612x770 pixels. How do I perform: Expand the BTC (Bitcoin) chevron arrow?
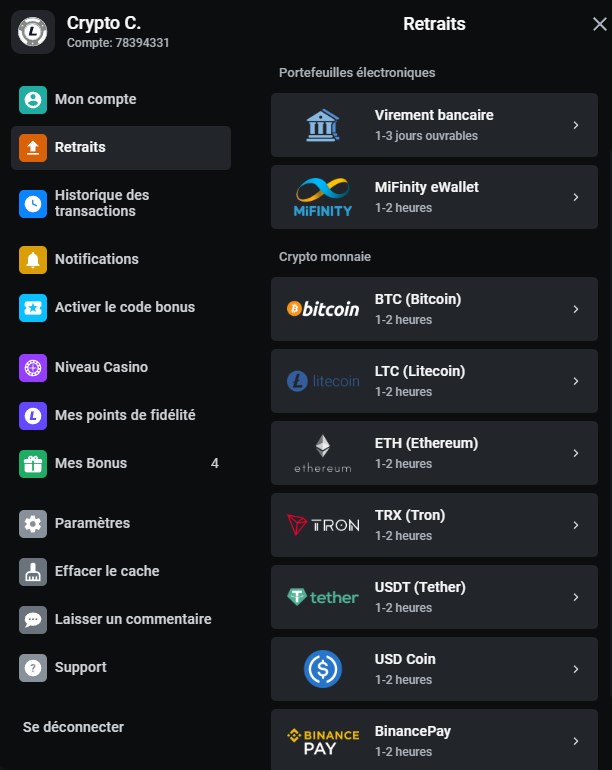576,309
